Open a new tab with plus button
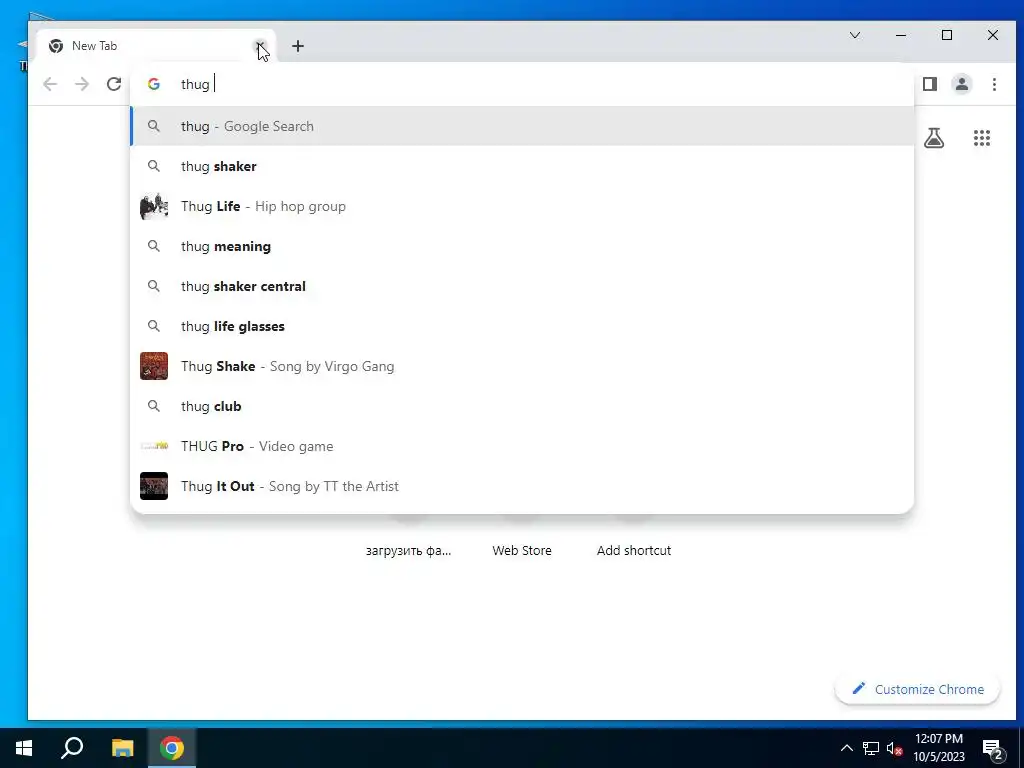The height and width of the screenshot is (768, 1024). pyautogui.click(x=298, y=46)
